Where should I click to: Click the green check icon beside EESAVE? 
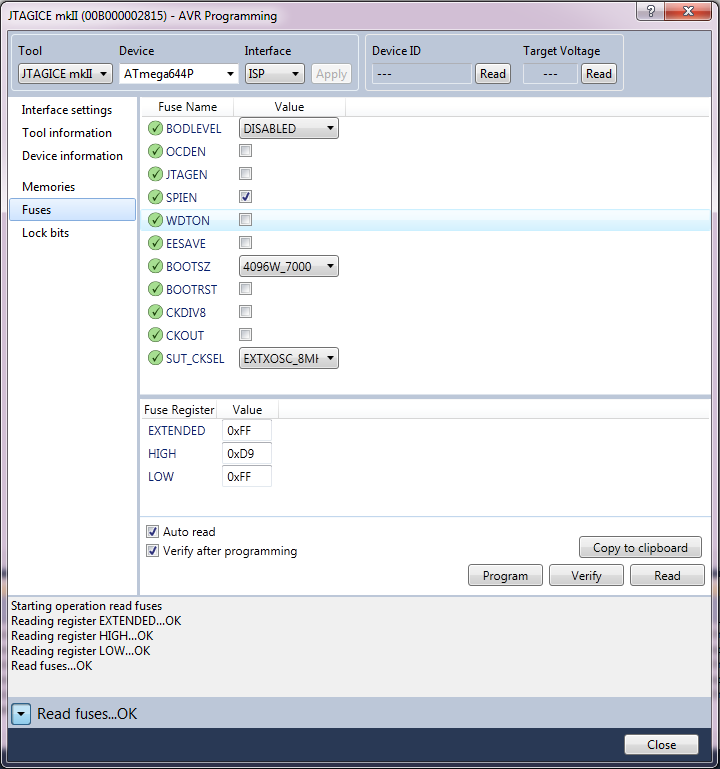pos(155,243)
